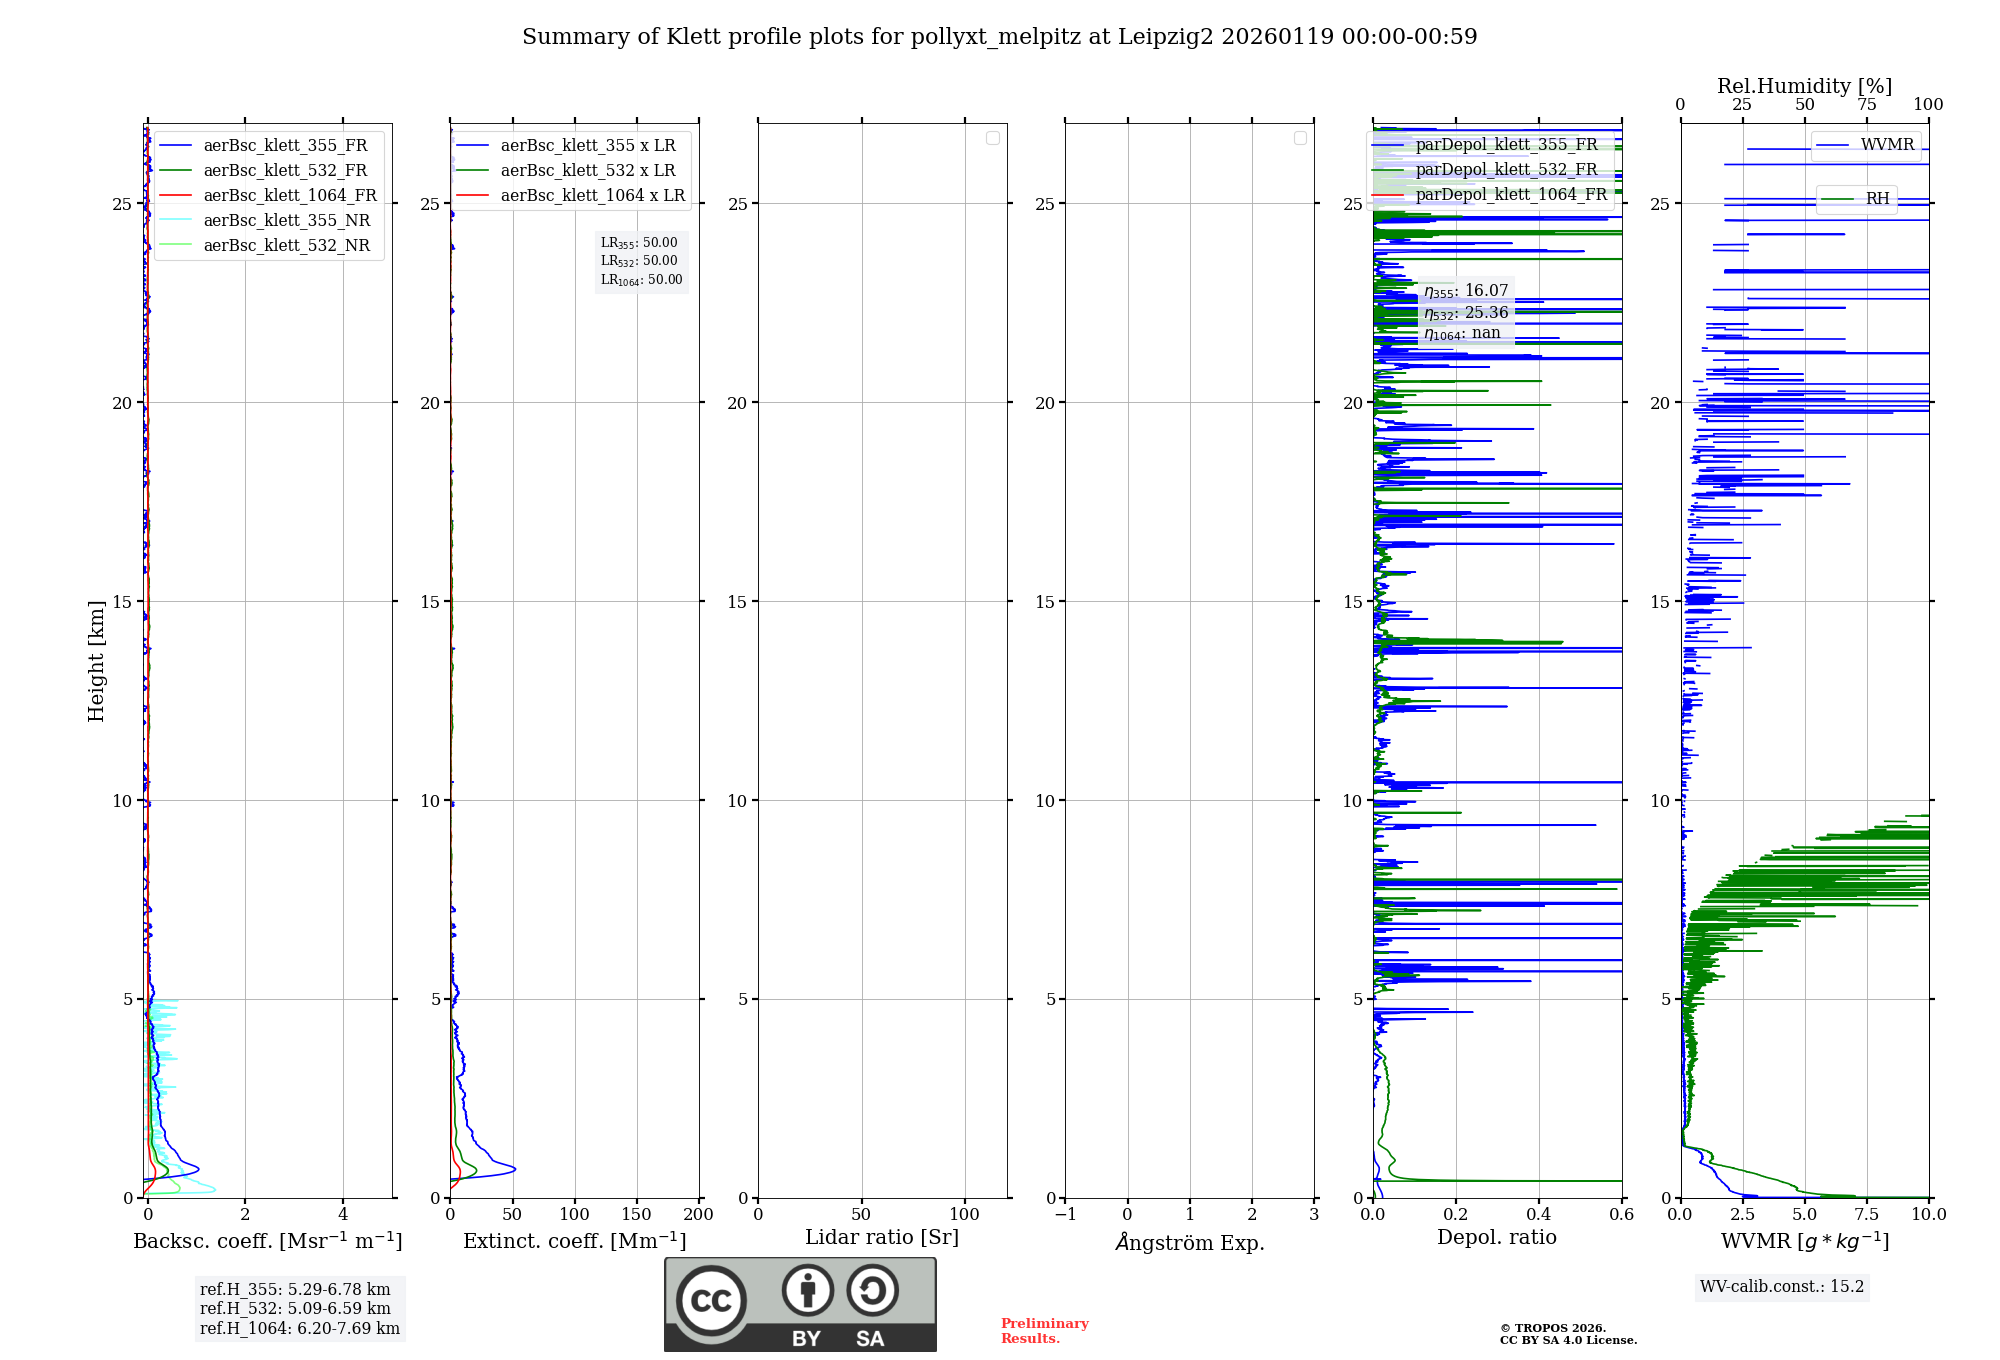The image size is (2000, 1360).
Task: Click the WVMR legend entry
Action: (x=1886, y=145)
